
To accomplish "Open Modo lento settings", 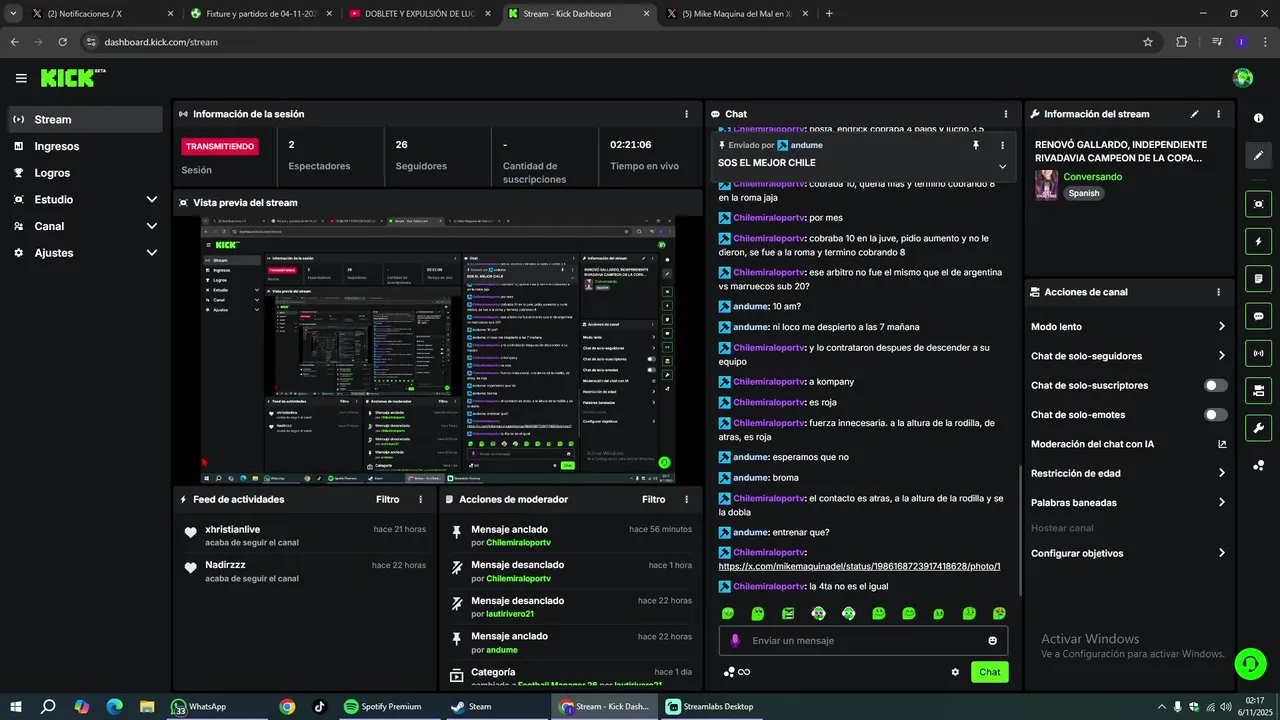I will 1129,326.
